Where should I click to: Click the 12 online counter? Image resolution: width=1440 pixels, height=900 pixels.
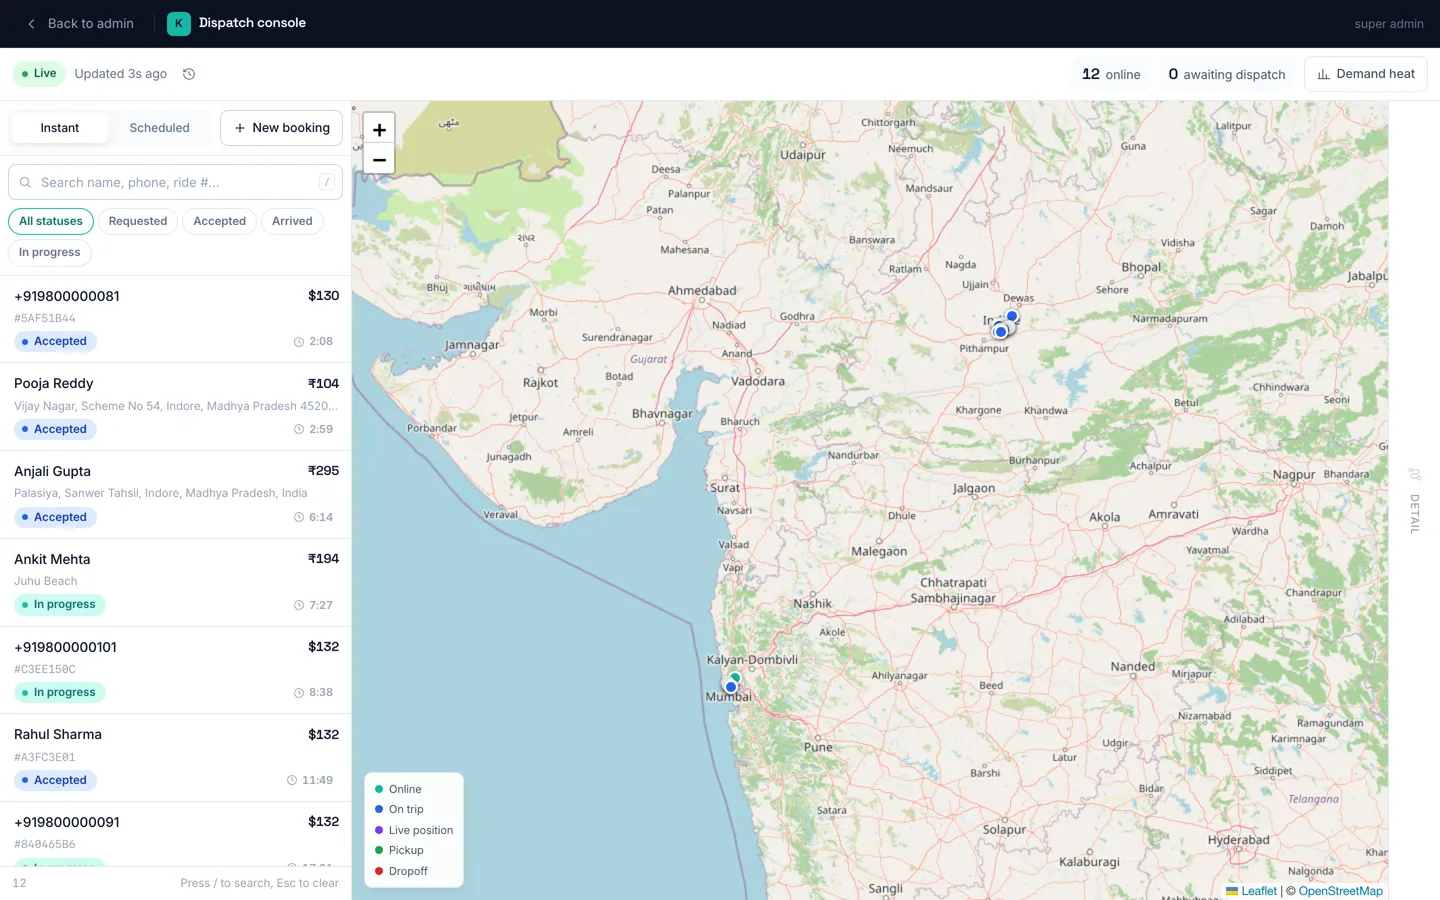(x=1111, y=74)
